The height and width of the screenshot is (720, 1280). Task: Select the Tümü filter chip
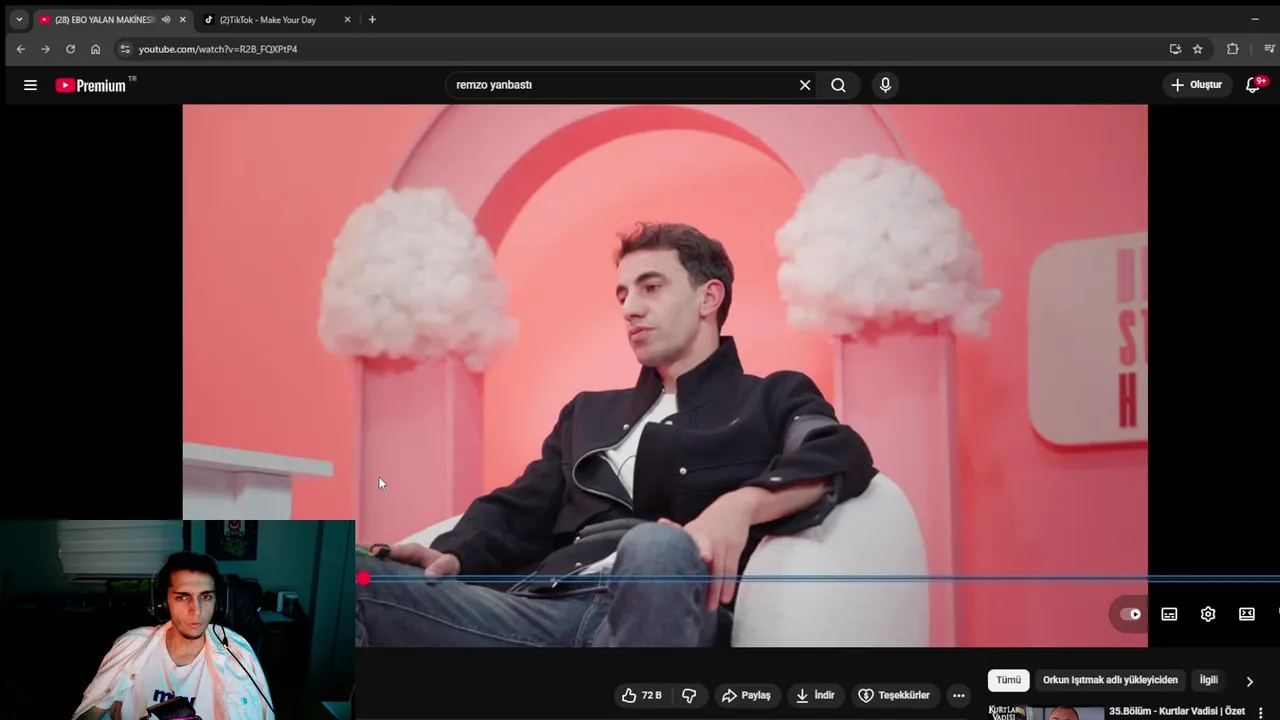1008,680
